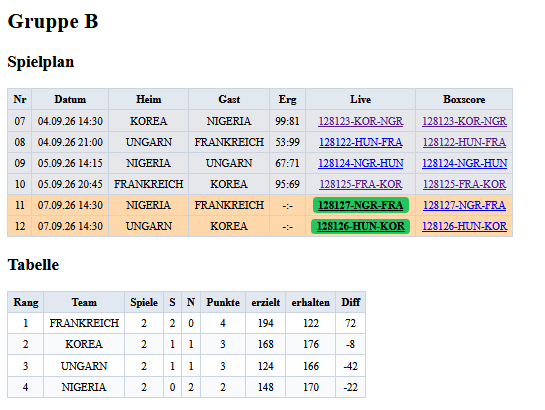Click the Punkte column header
The width and height of the screenshot is (545, 410).
(223, 302)
